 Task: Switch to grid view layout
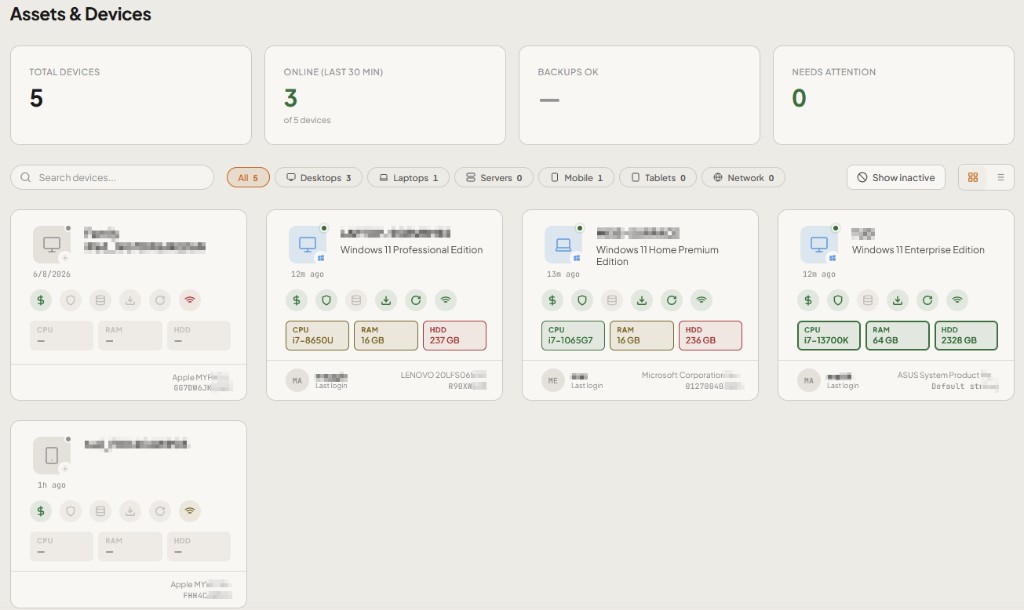973,178
